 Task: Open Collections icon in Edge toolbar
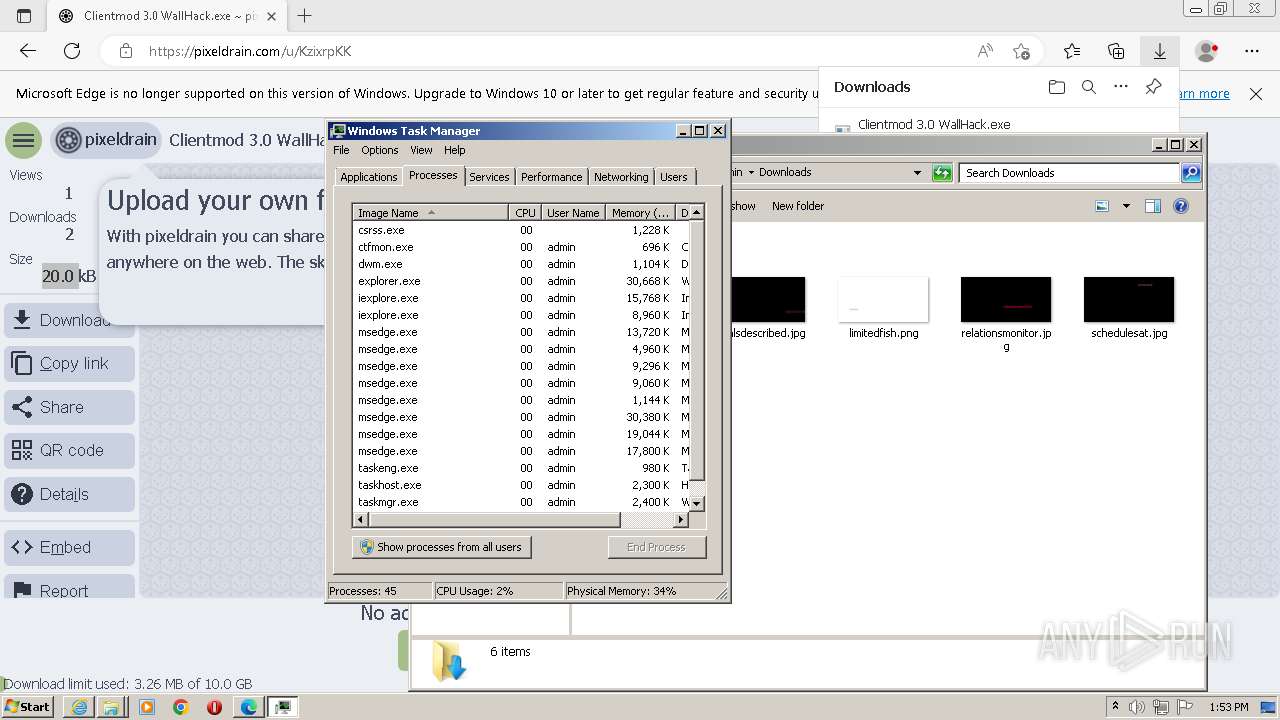point(1116,51)
